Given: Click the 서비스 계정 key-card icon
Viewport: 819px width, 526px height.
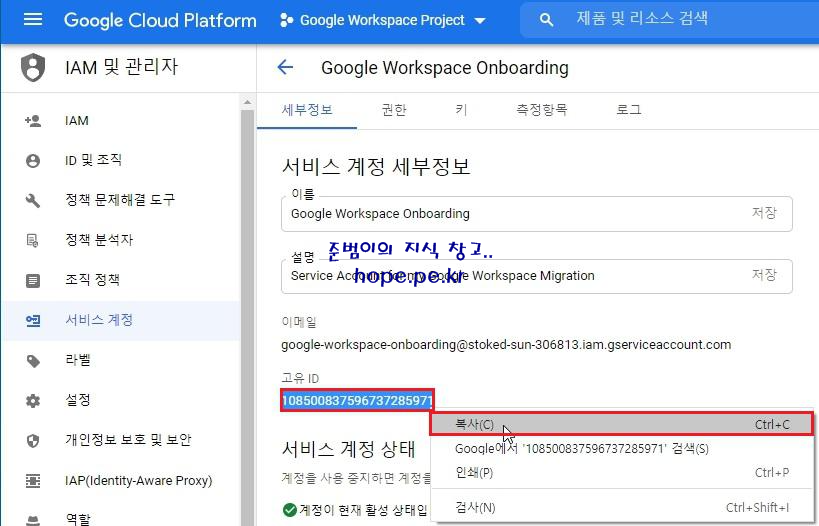Looking at the screenshot, I should [x=33, y=320].
